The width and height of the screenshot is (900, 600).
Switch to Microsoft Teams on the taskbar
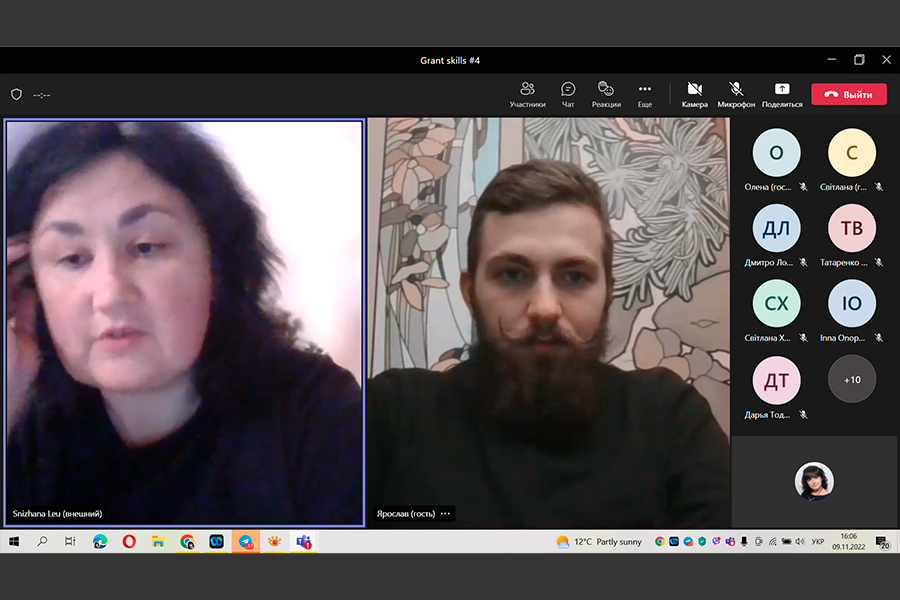tap(304, 541)
